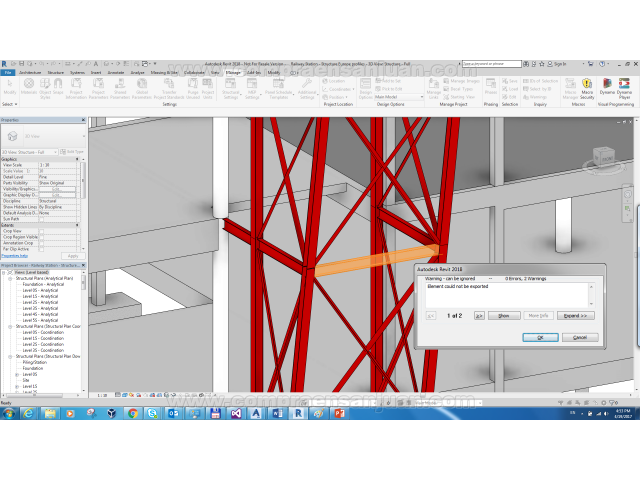Toggle the Far Clip Active checkbox
The height and width of the screenshot is (480, 640).
41,249
